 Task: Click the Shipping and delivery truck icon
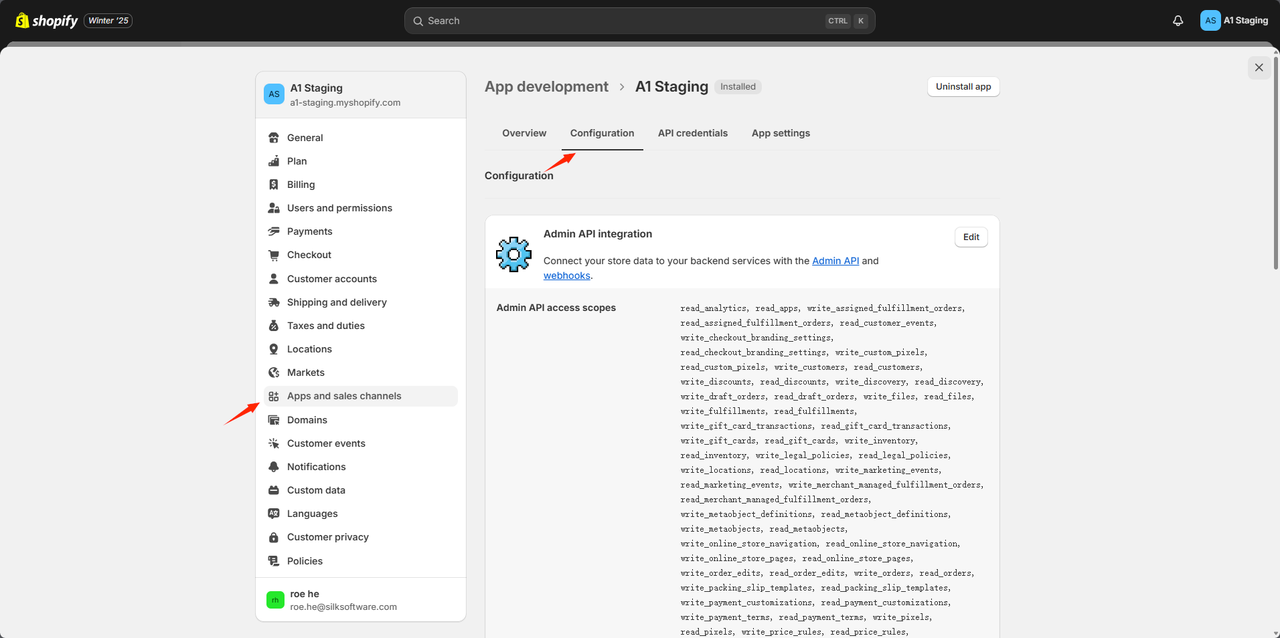(274, 302)
